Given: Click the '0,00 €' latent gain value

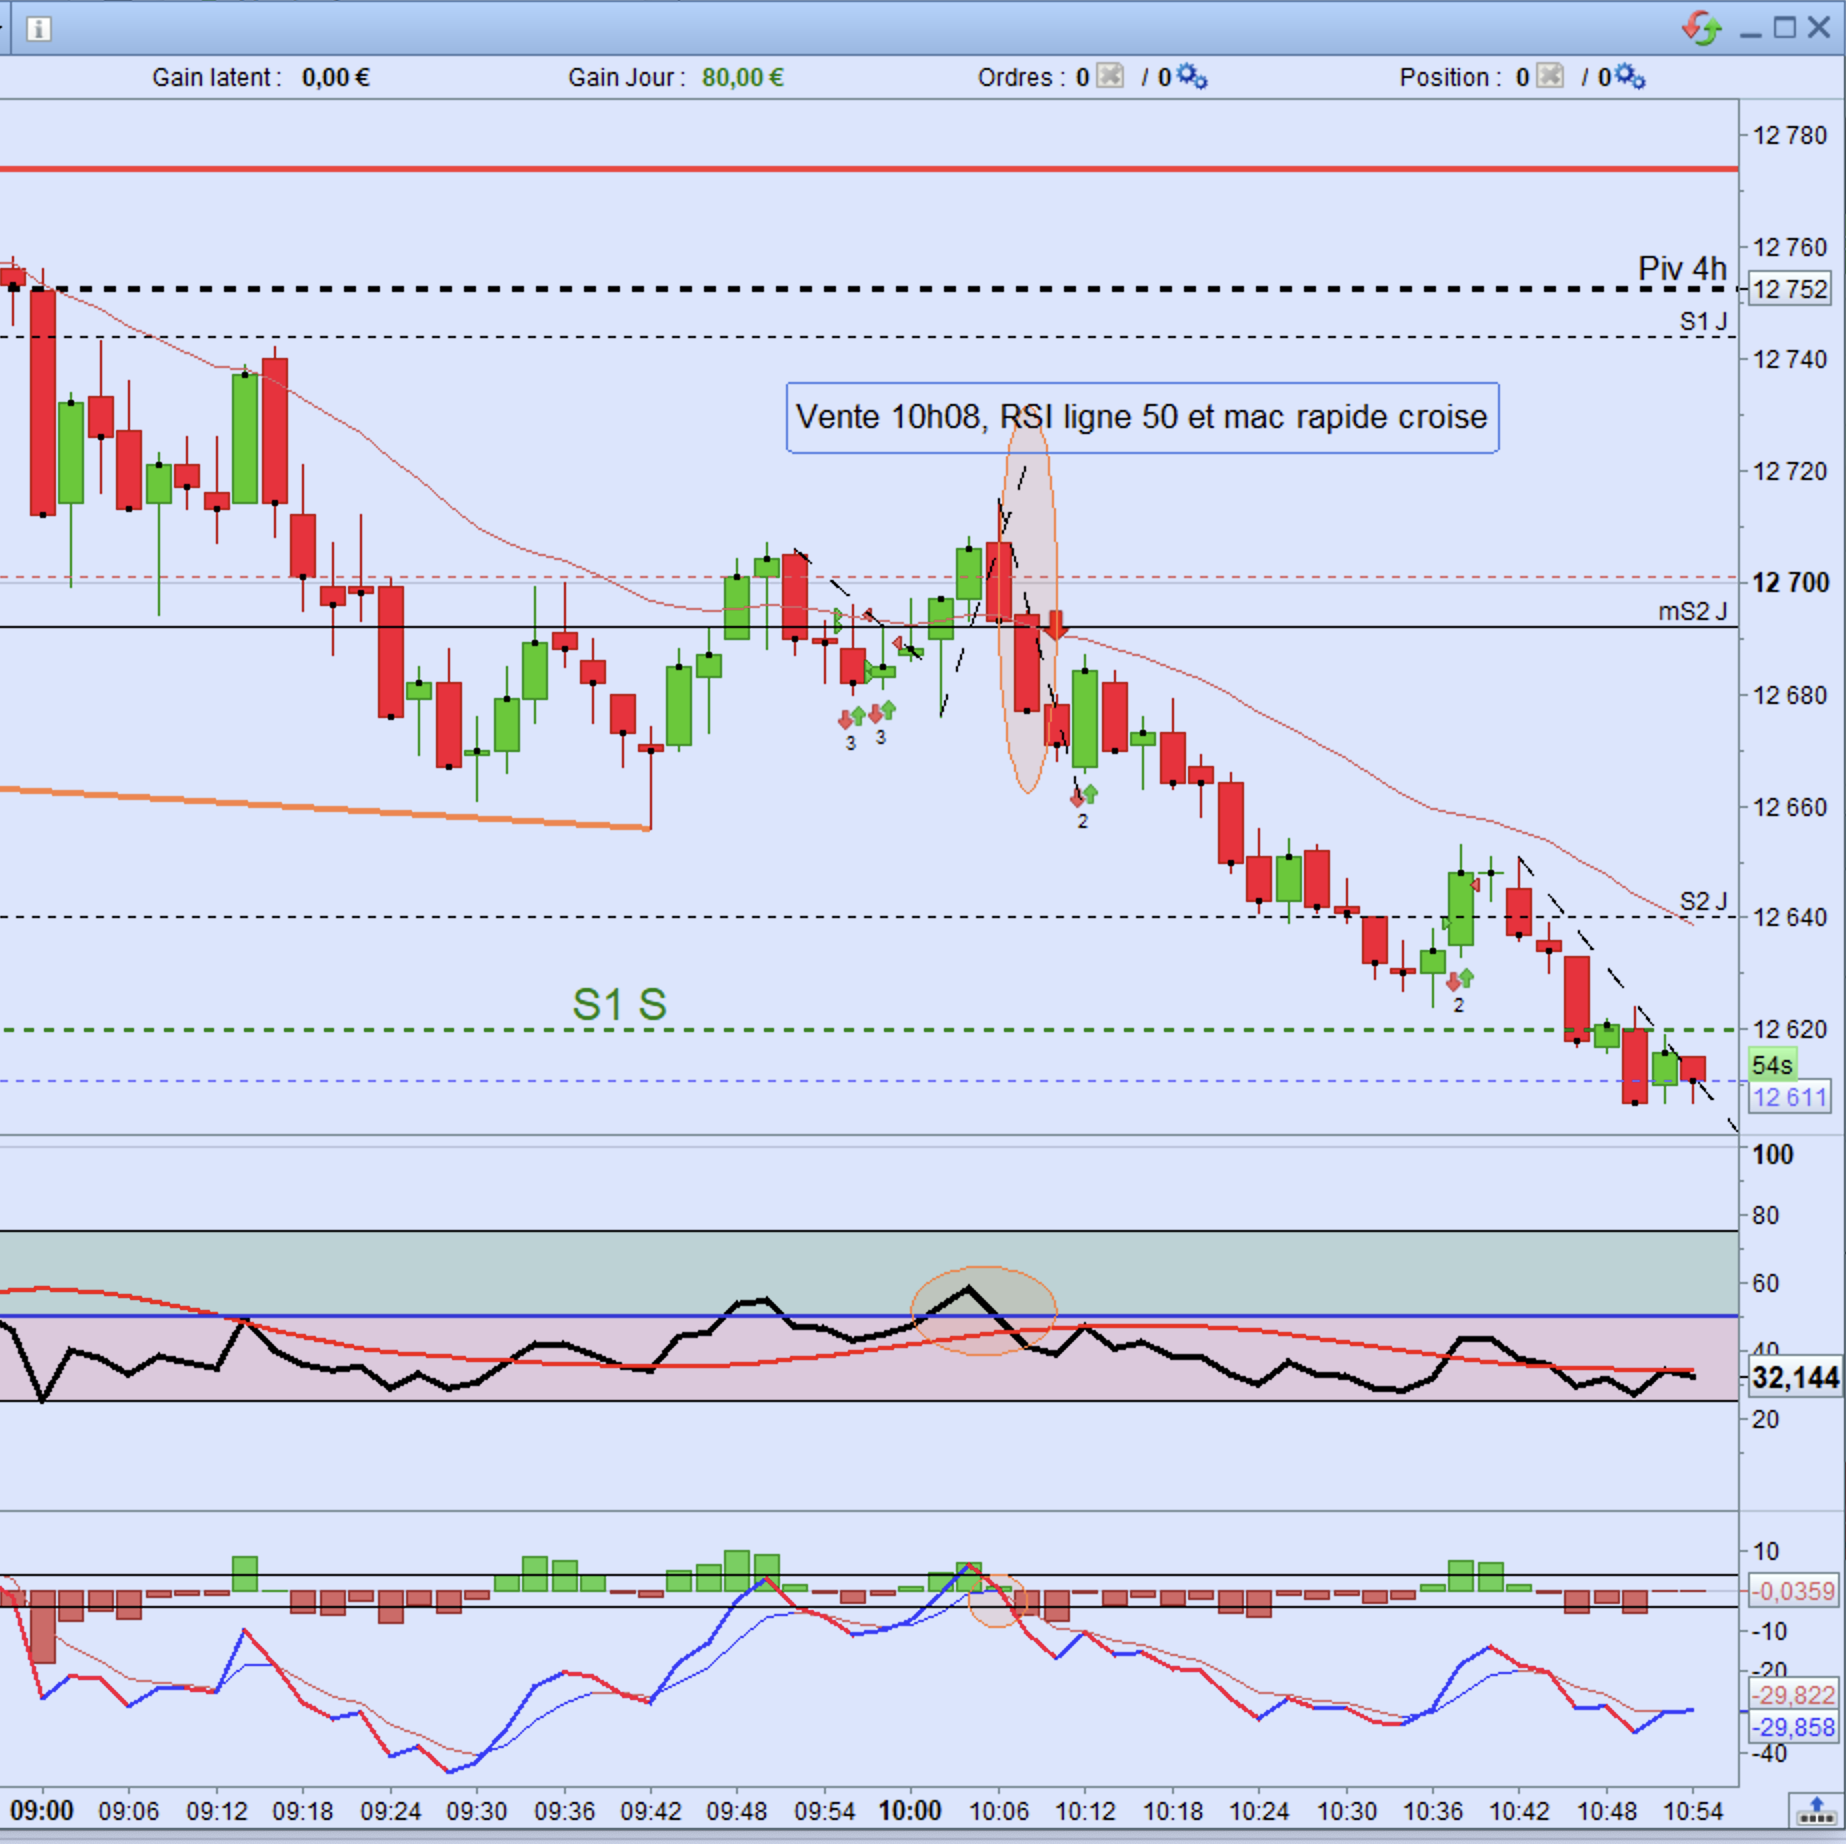Looking at the screenshot, I should pyautogui.click(x=336, y=77).
